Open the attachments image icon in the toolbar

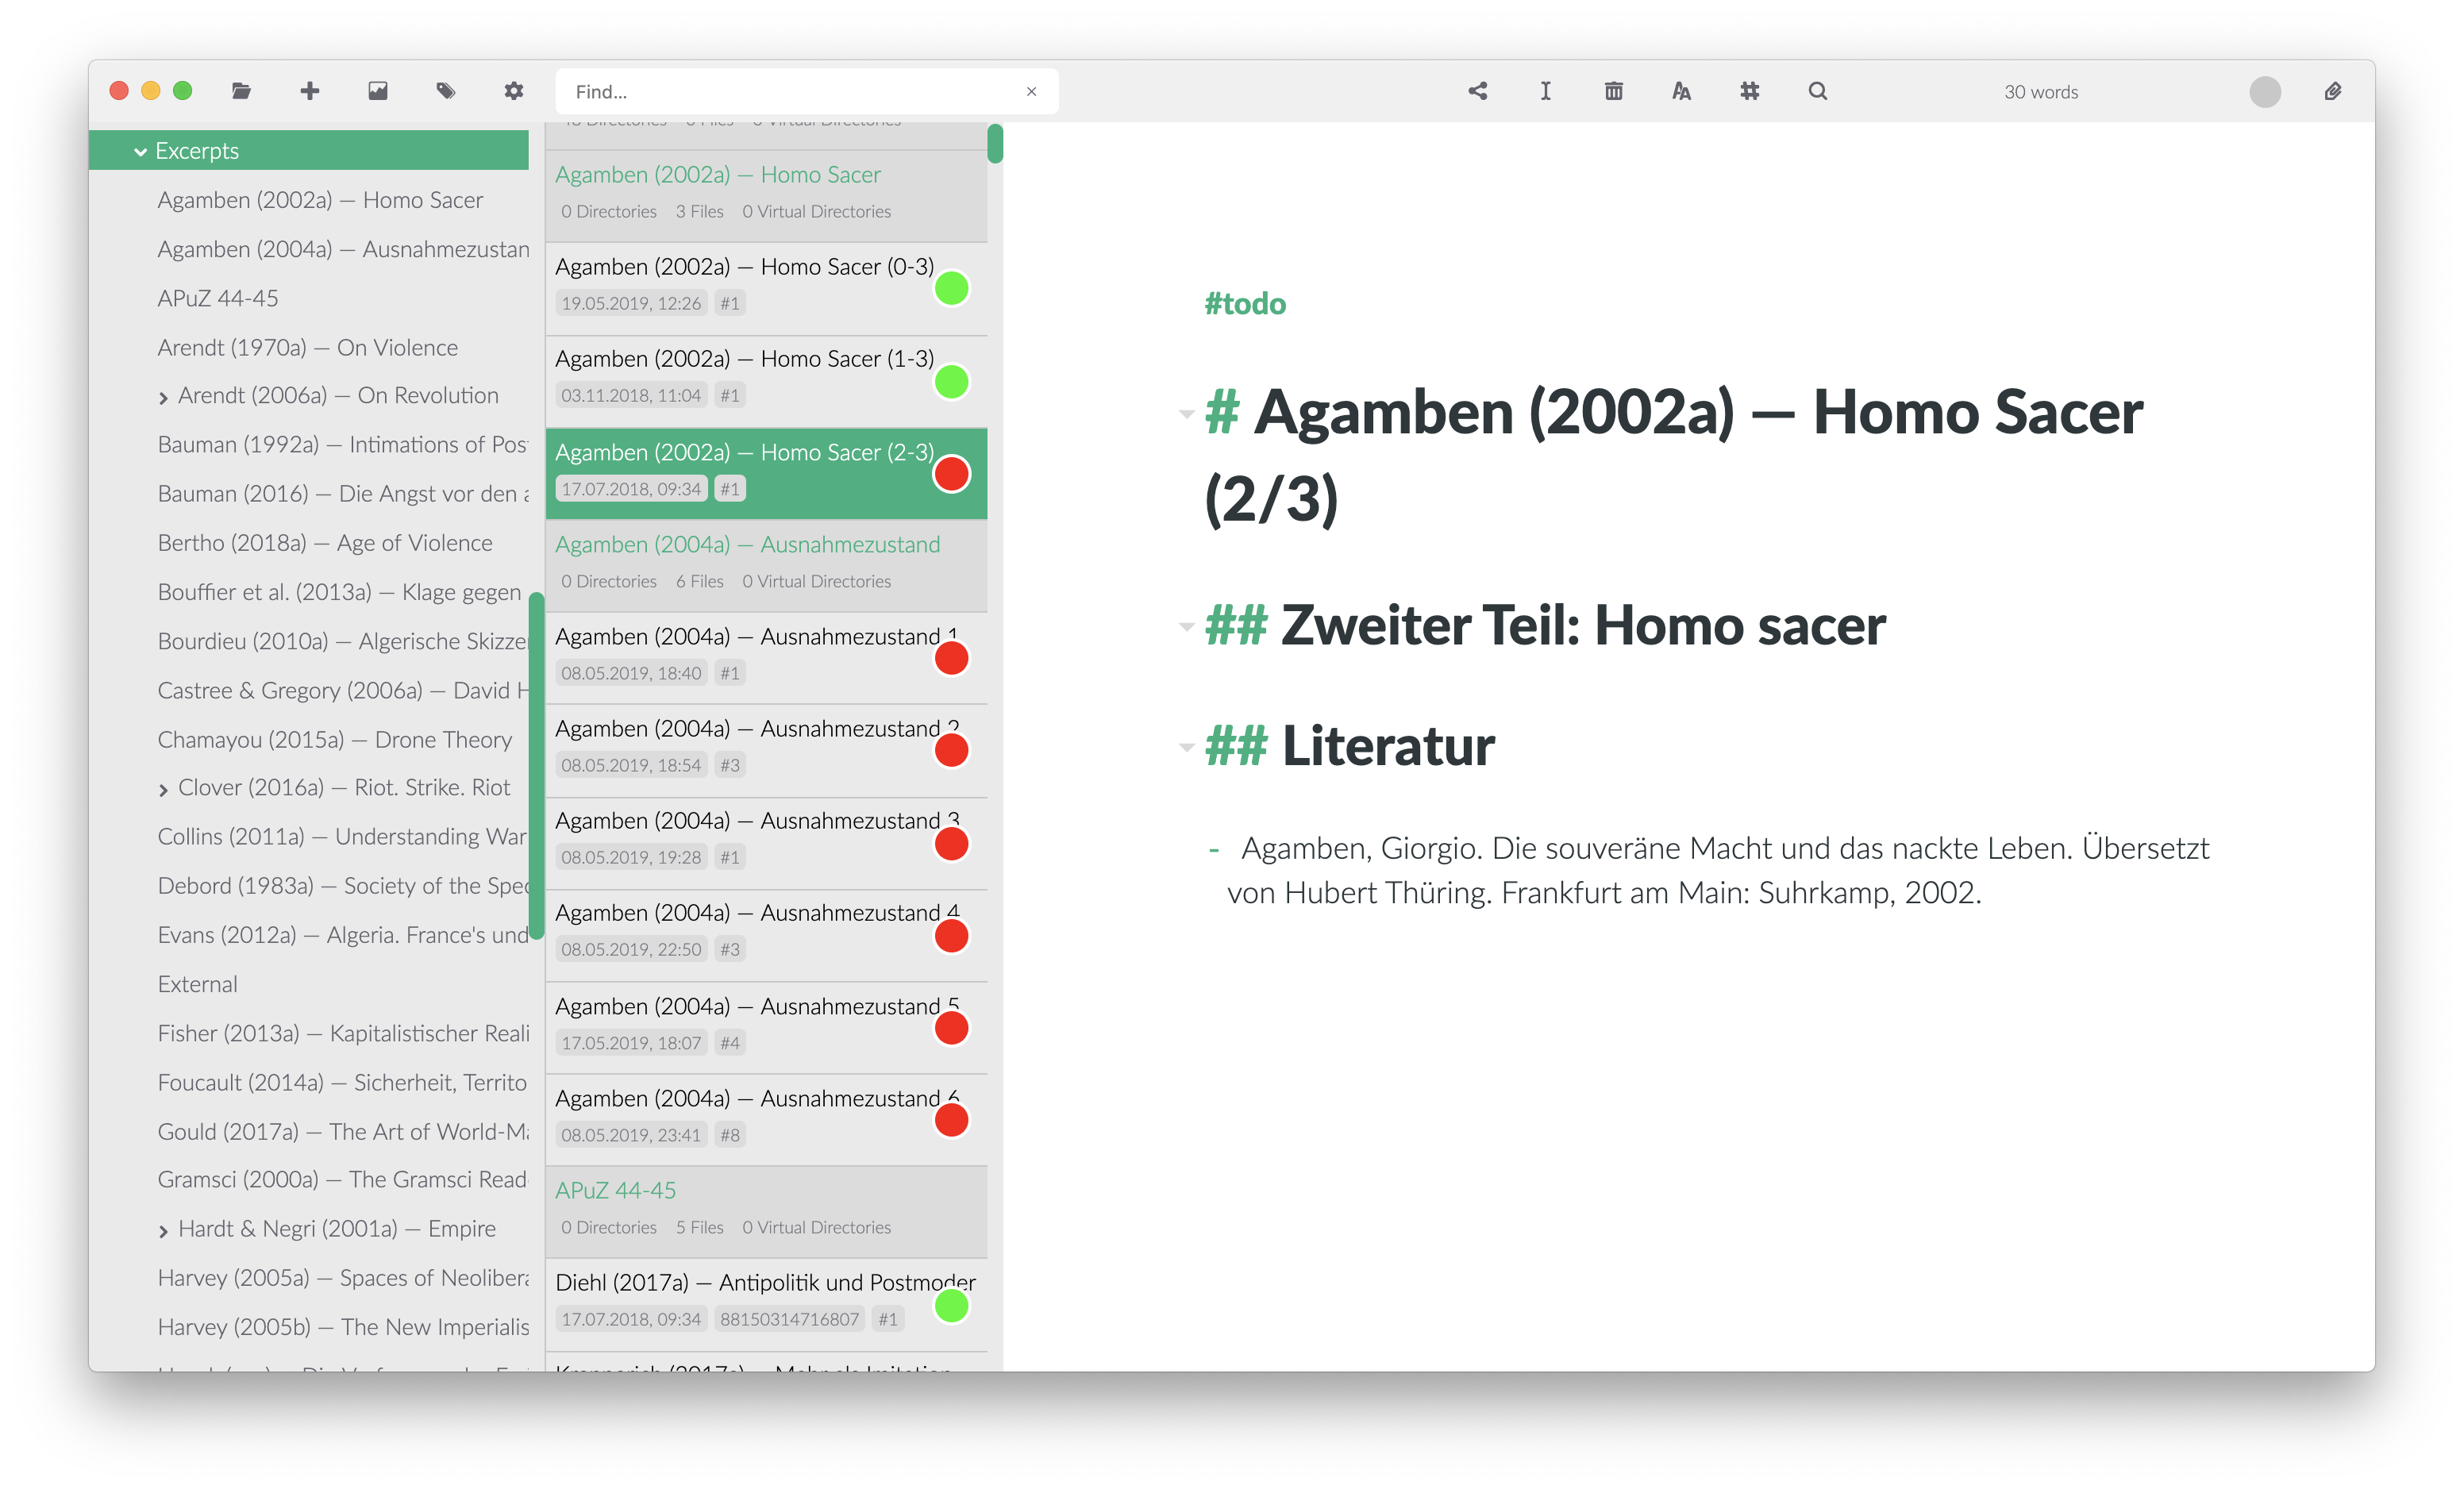378,91
